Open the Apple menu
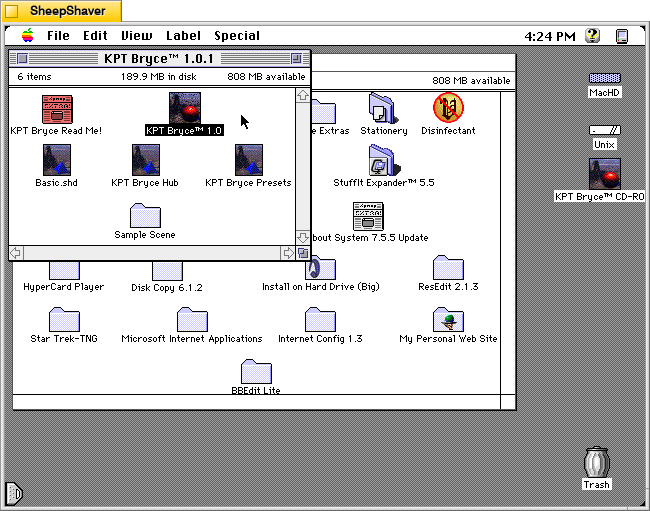This screenshot has height=511, width=650. point(28,36)
